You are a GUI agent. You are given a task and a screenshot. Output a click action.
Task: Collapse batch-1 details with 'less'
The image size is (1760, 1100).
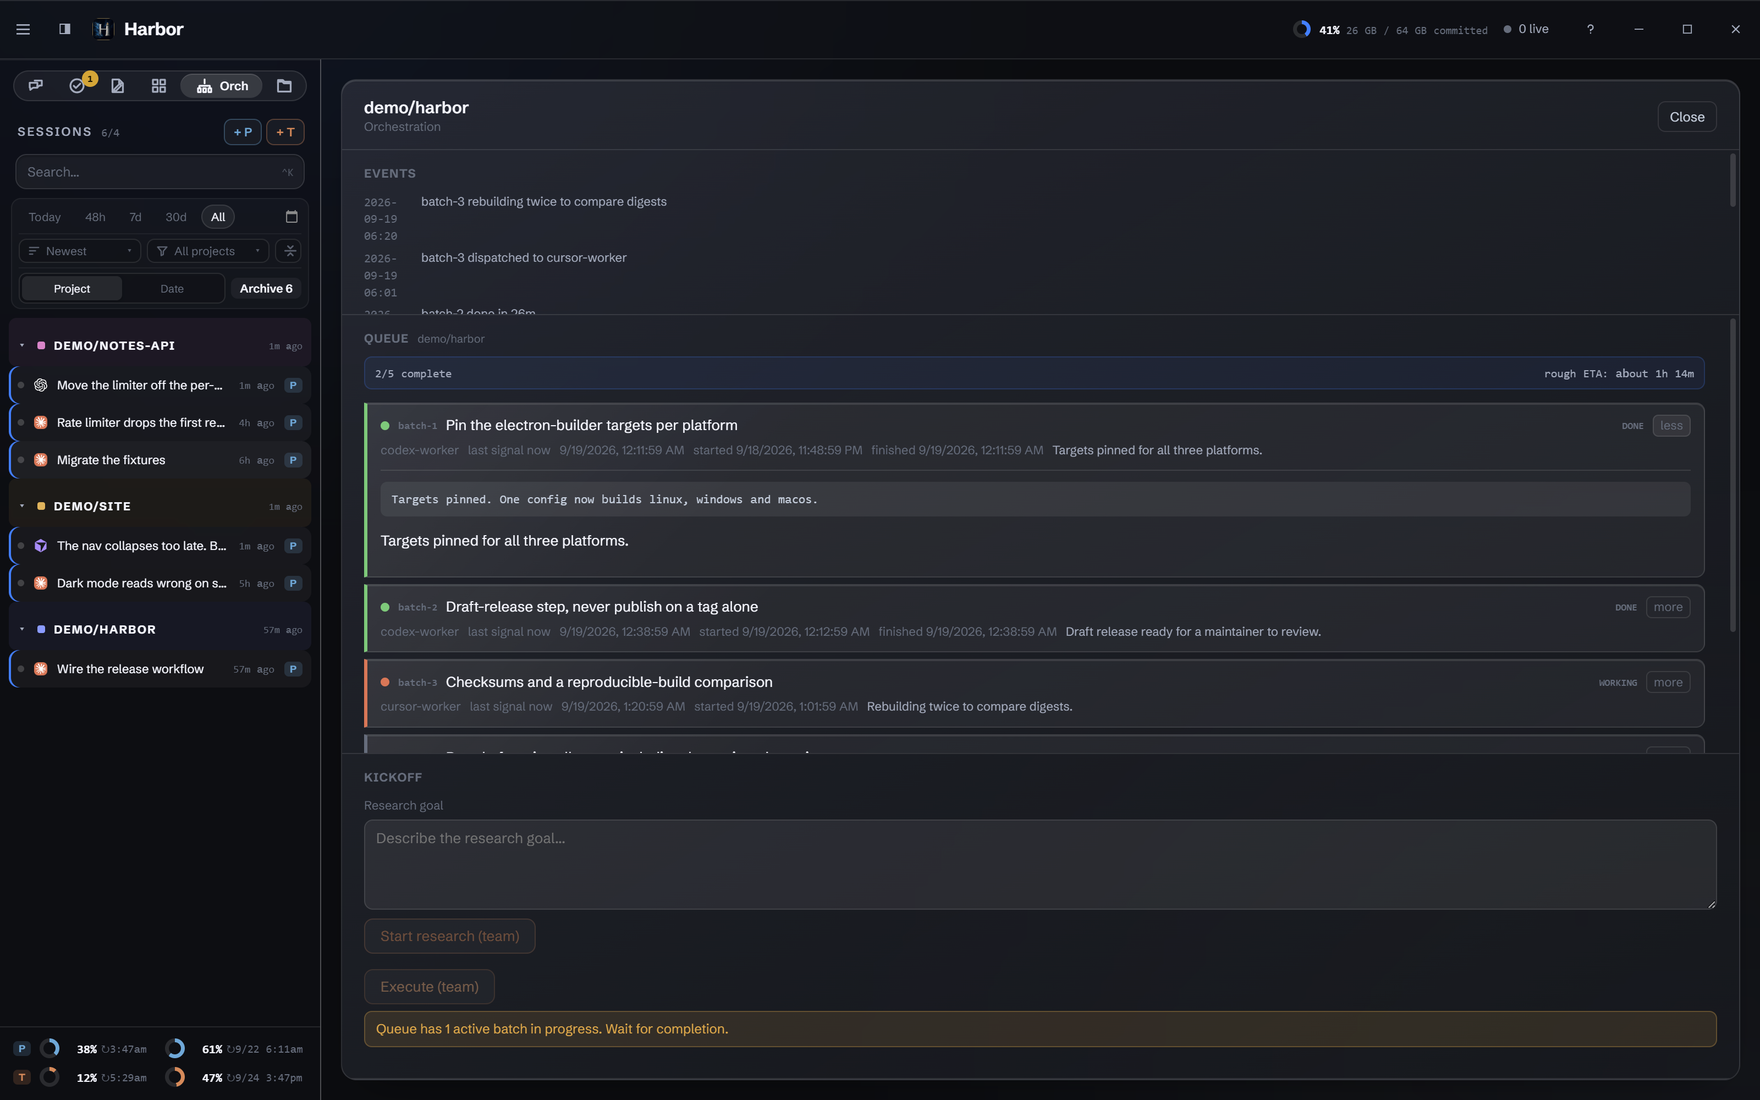(x=1671, y=426)
